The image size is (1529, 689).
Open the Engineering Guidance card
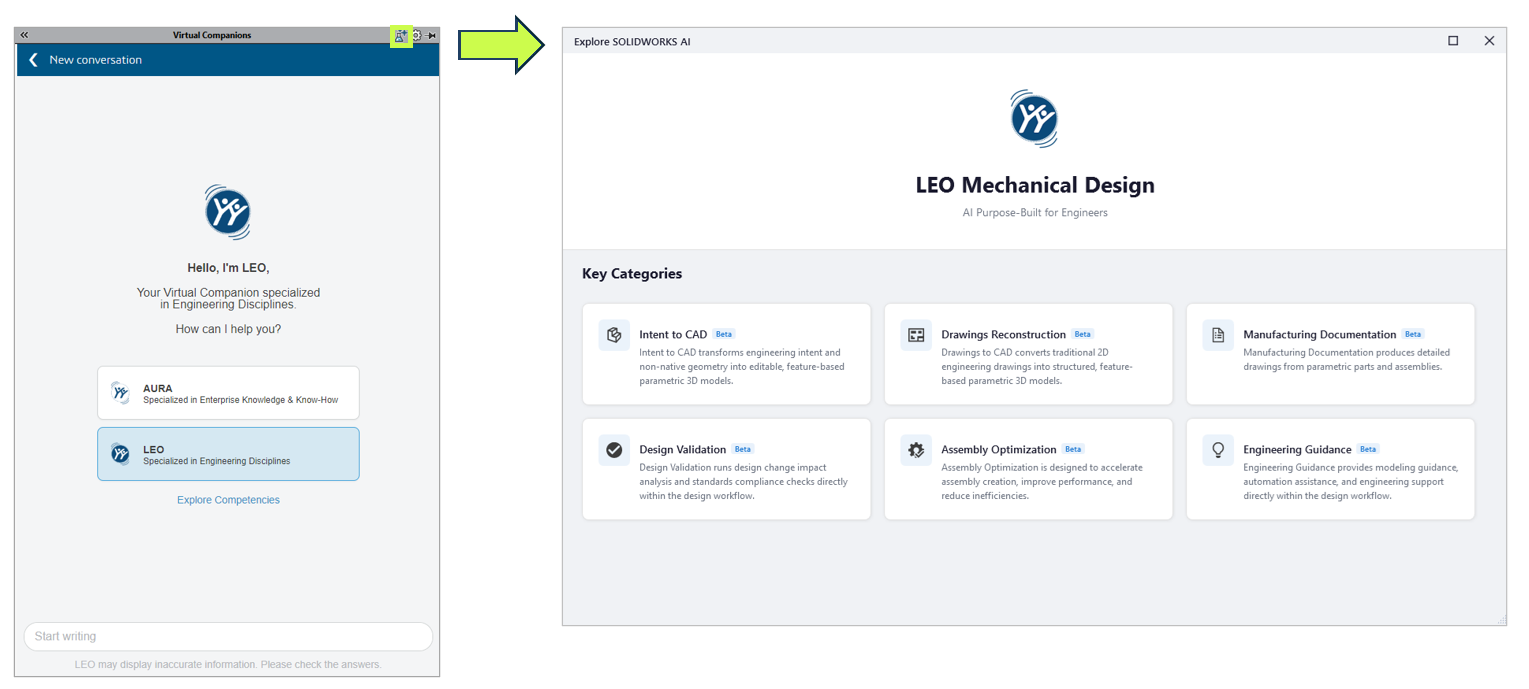pyautogui.click(x=1331, y=470)
